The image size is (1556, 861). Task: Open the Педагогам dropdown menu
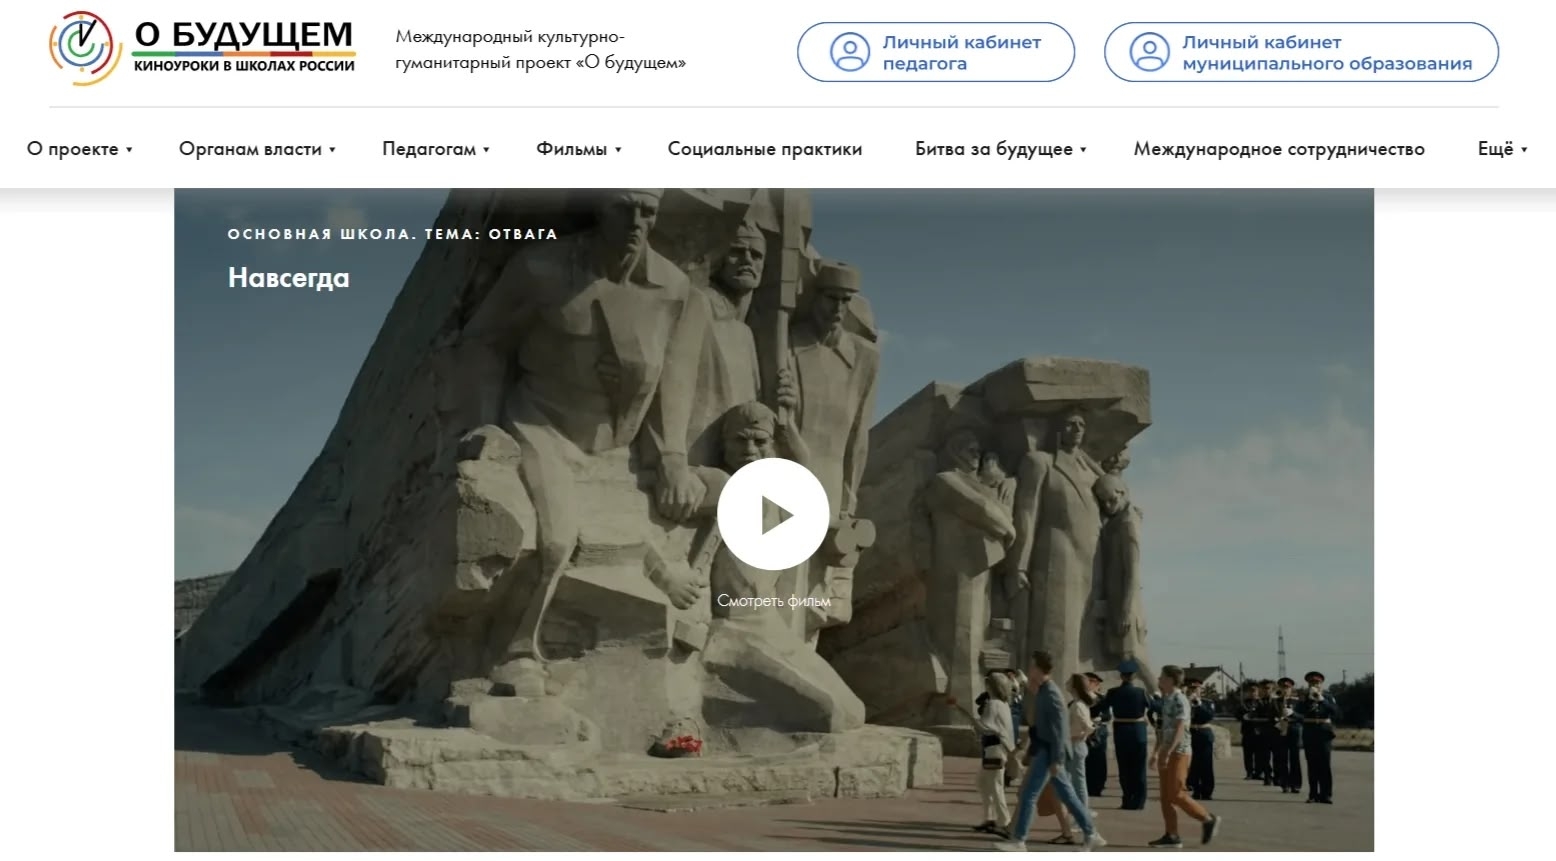click(x=435, y=149)
